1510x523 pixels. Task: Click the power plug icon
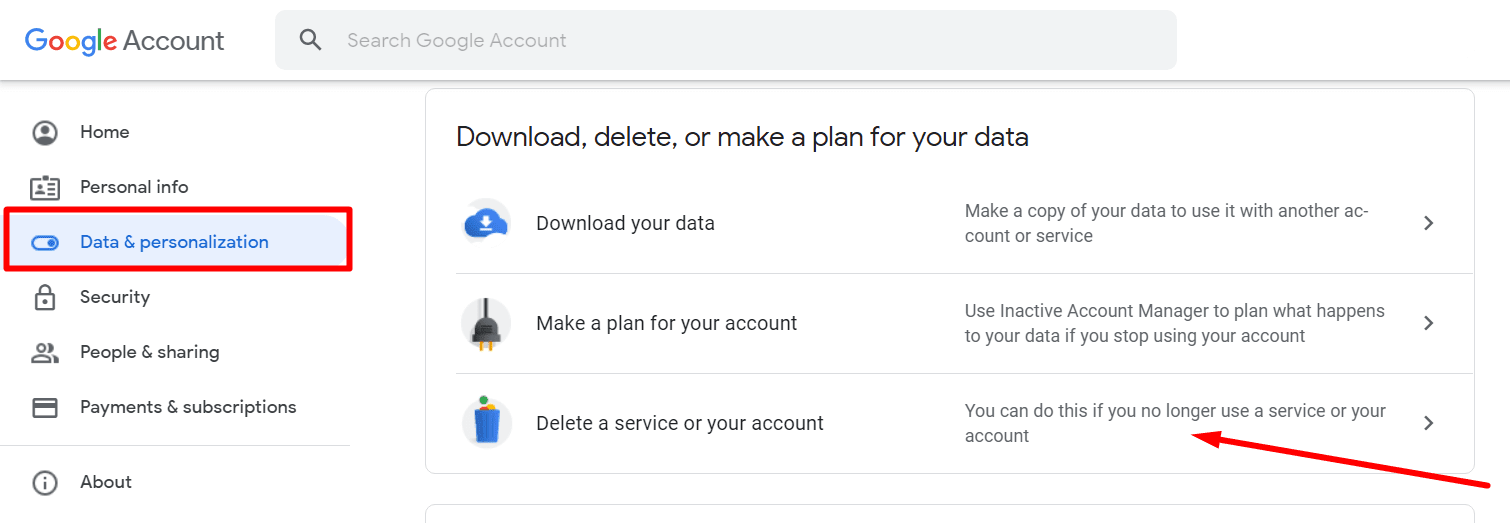coord(486,323)
